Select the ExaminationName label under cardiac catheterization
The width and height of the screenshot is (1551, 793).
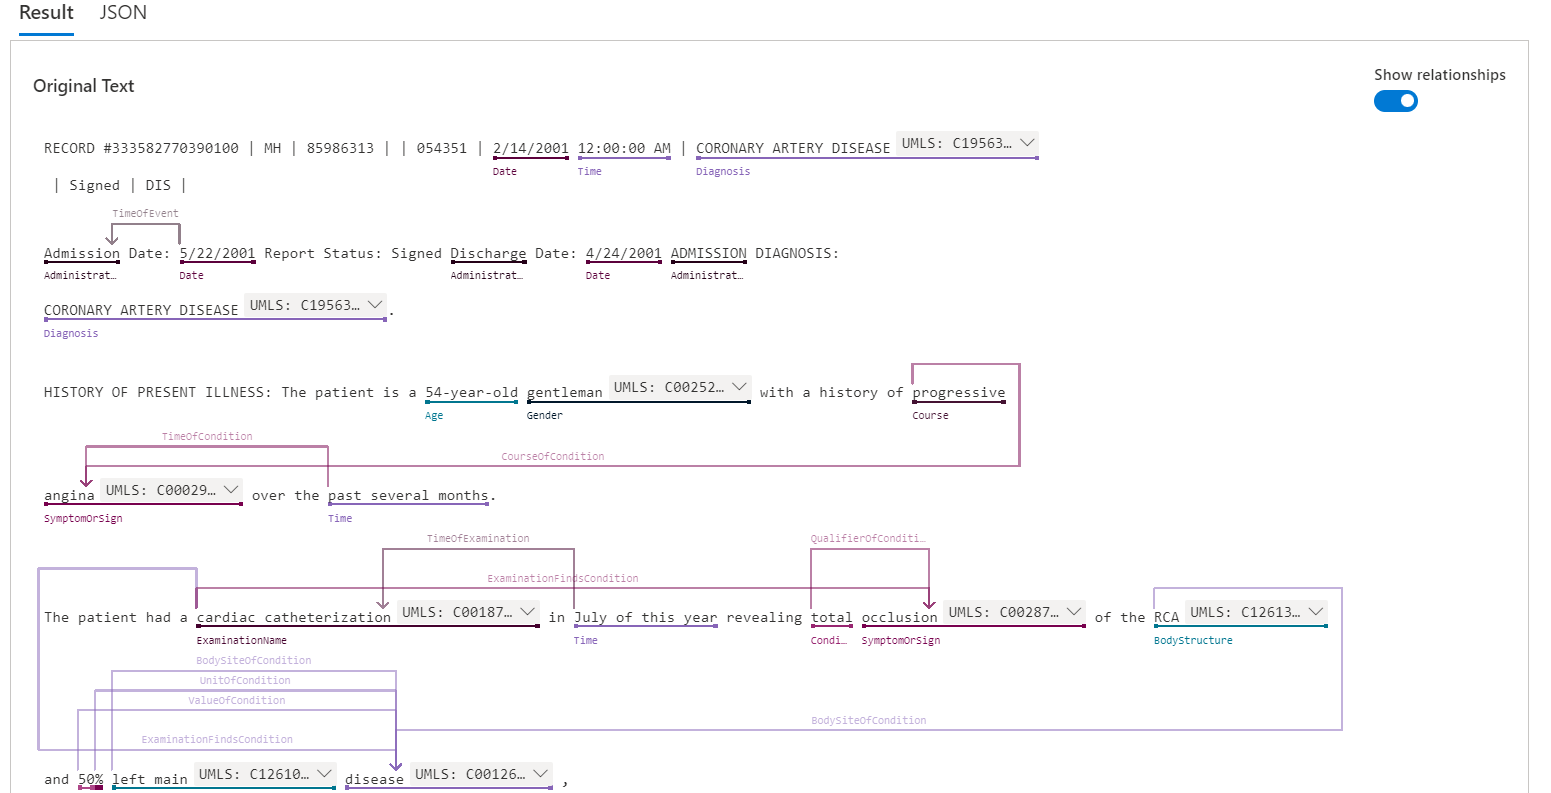242,641
